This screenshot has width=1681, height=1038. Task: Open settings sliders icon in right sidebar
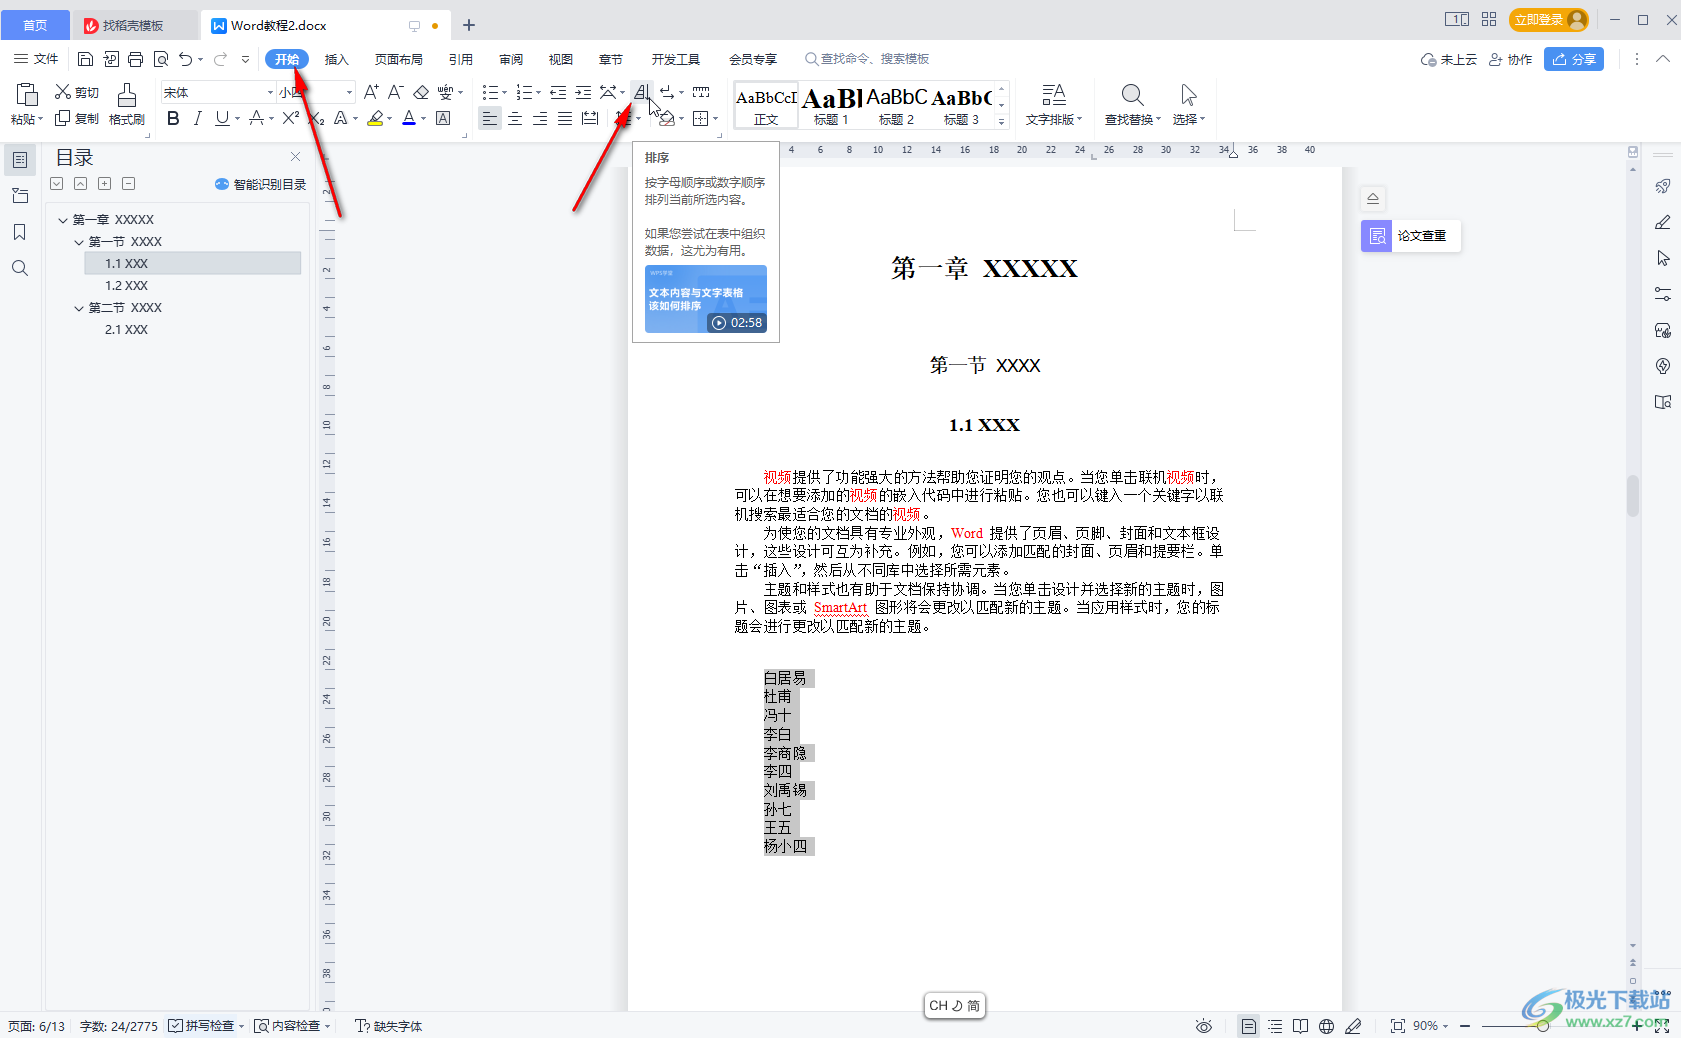point(1663,294)
